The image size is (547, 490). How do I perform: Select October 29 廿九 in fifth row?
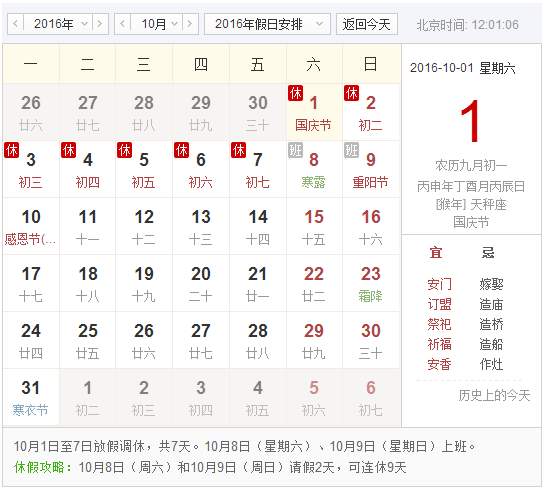click(x=314, y=340)
